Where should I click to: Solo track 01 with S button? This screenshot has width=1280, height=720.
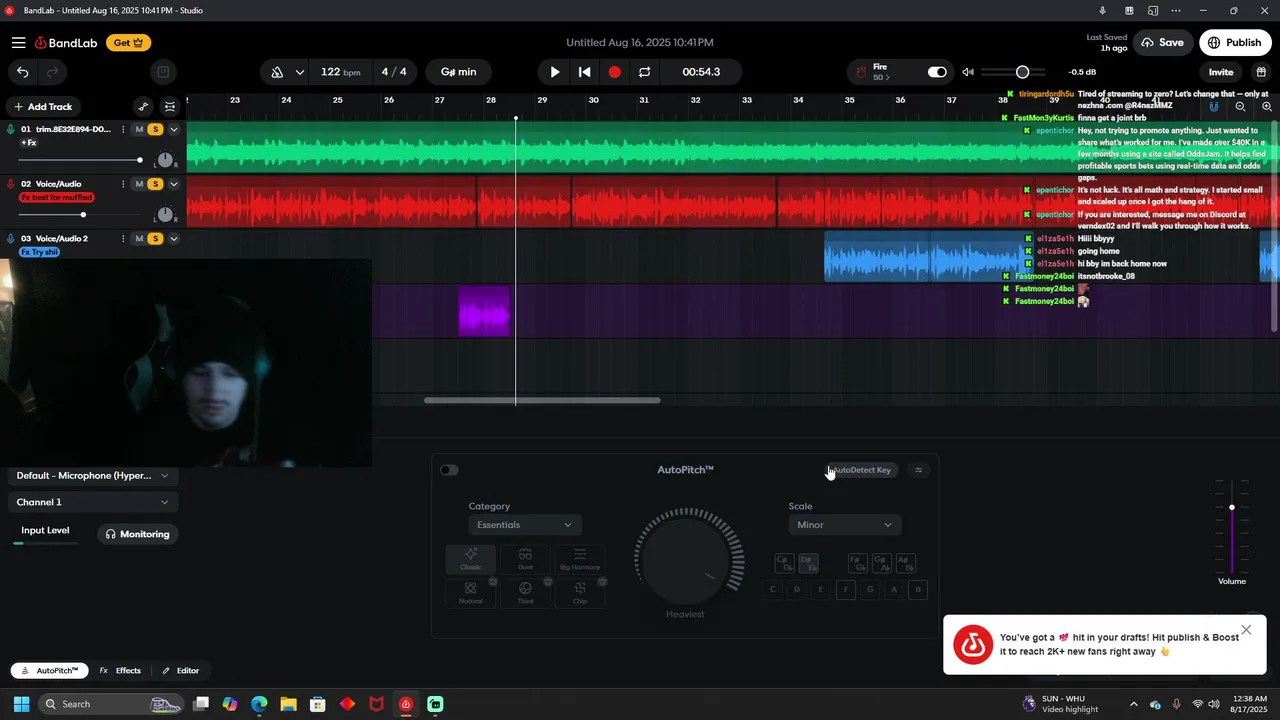155,129
